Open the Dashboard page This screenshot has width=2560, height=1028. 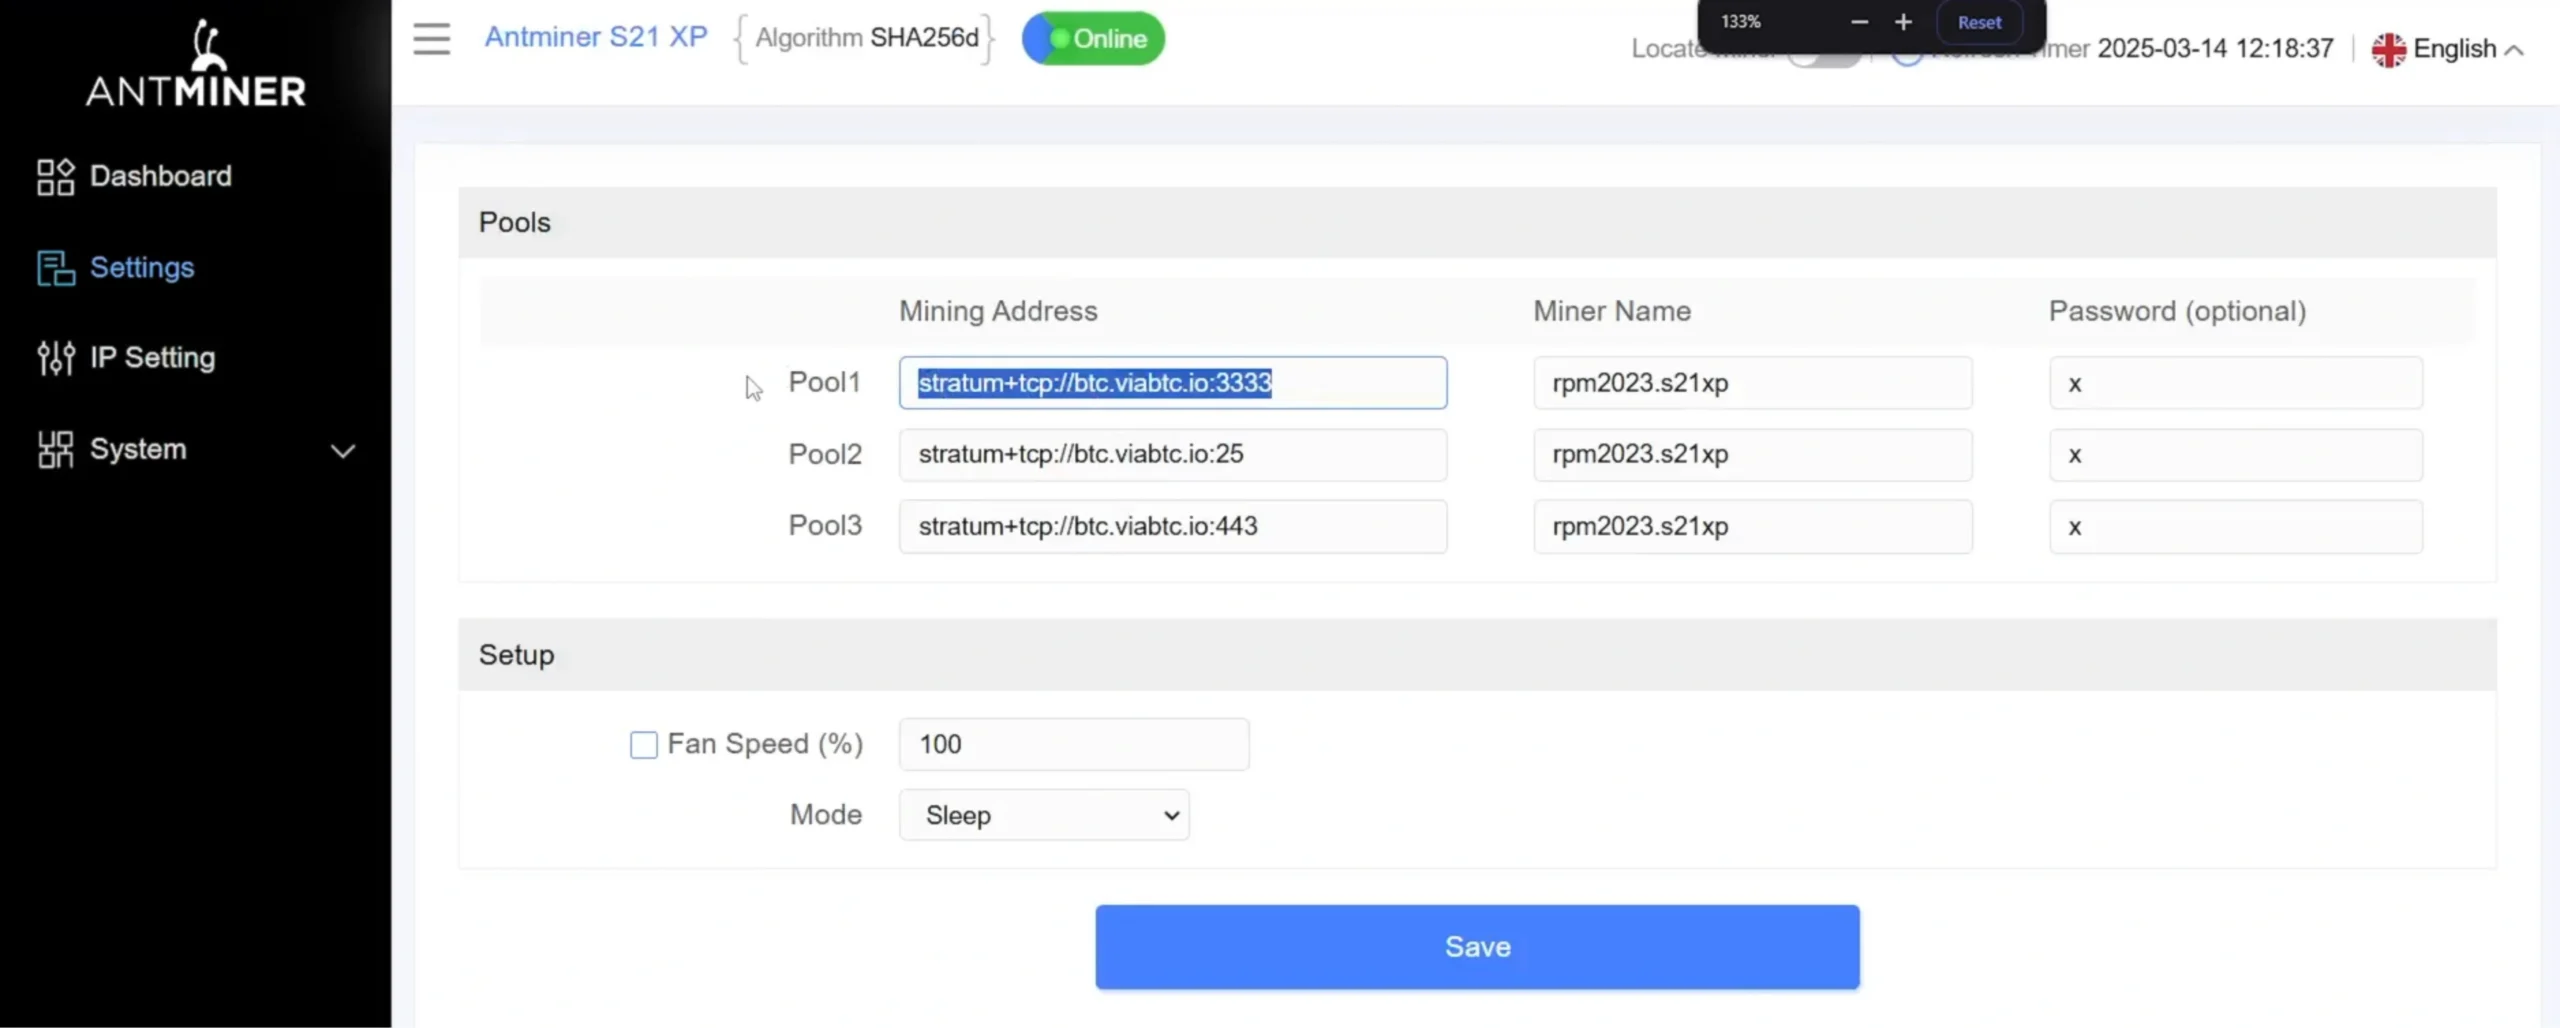(134, 176)
